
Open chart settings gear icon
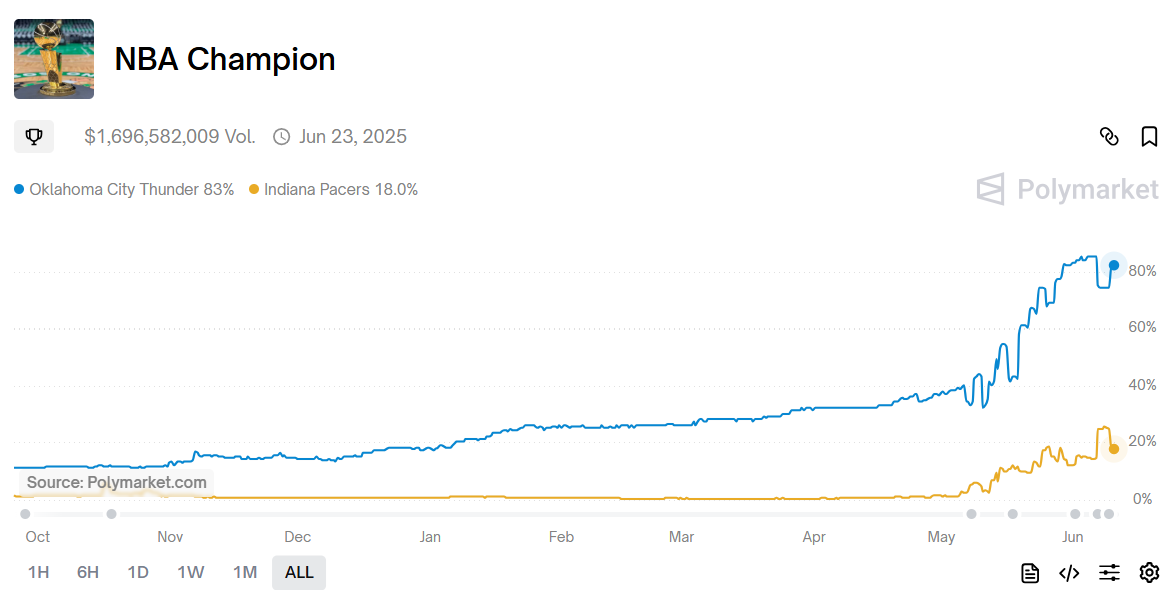(x=1149, y=573)
